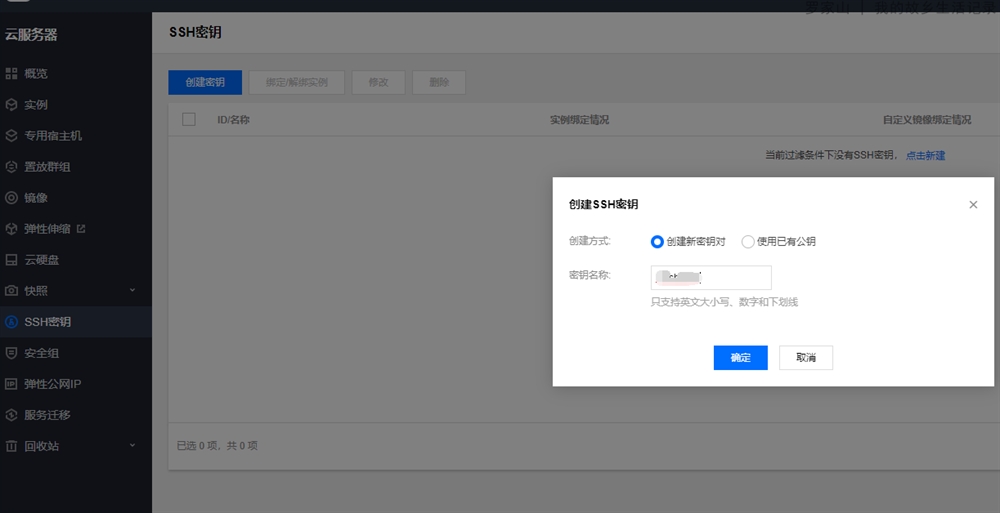1000x513 pixels.
Task: Open external link icon beside 弹性伸缩
Action: [x=81, y=229]
